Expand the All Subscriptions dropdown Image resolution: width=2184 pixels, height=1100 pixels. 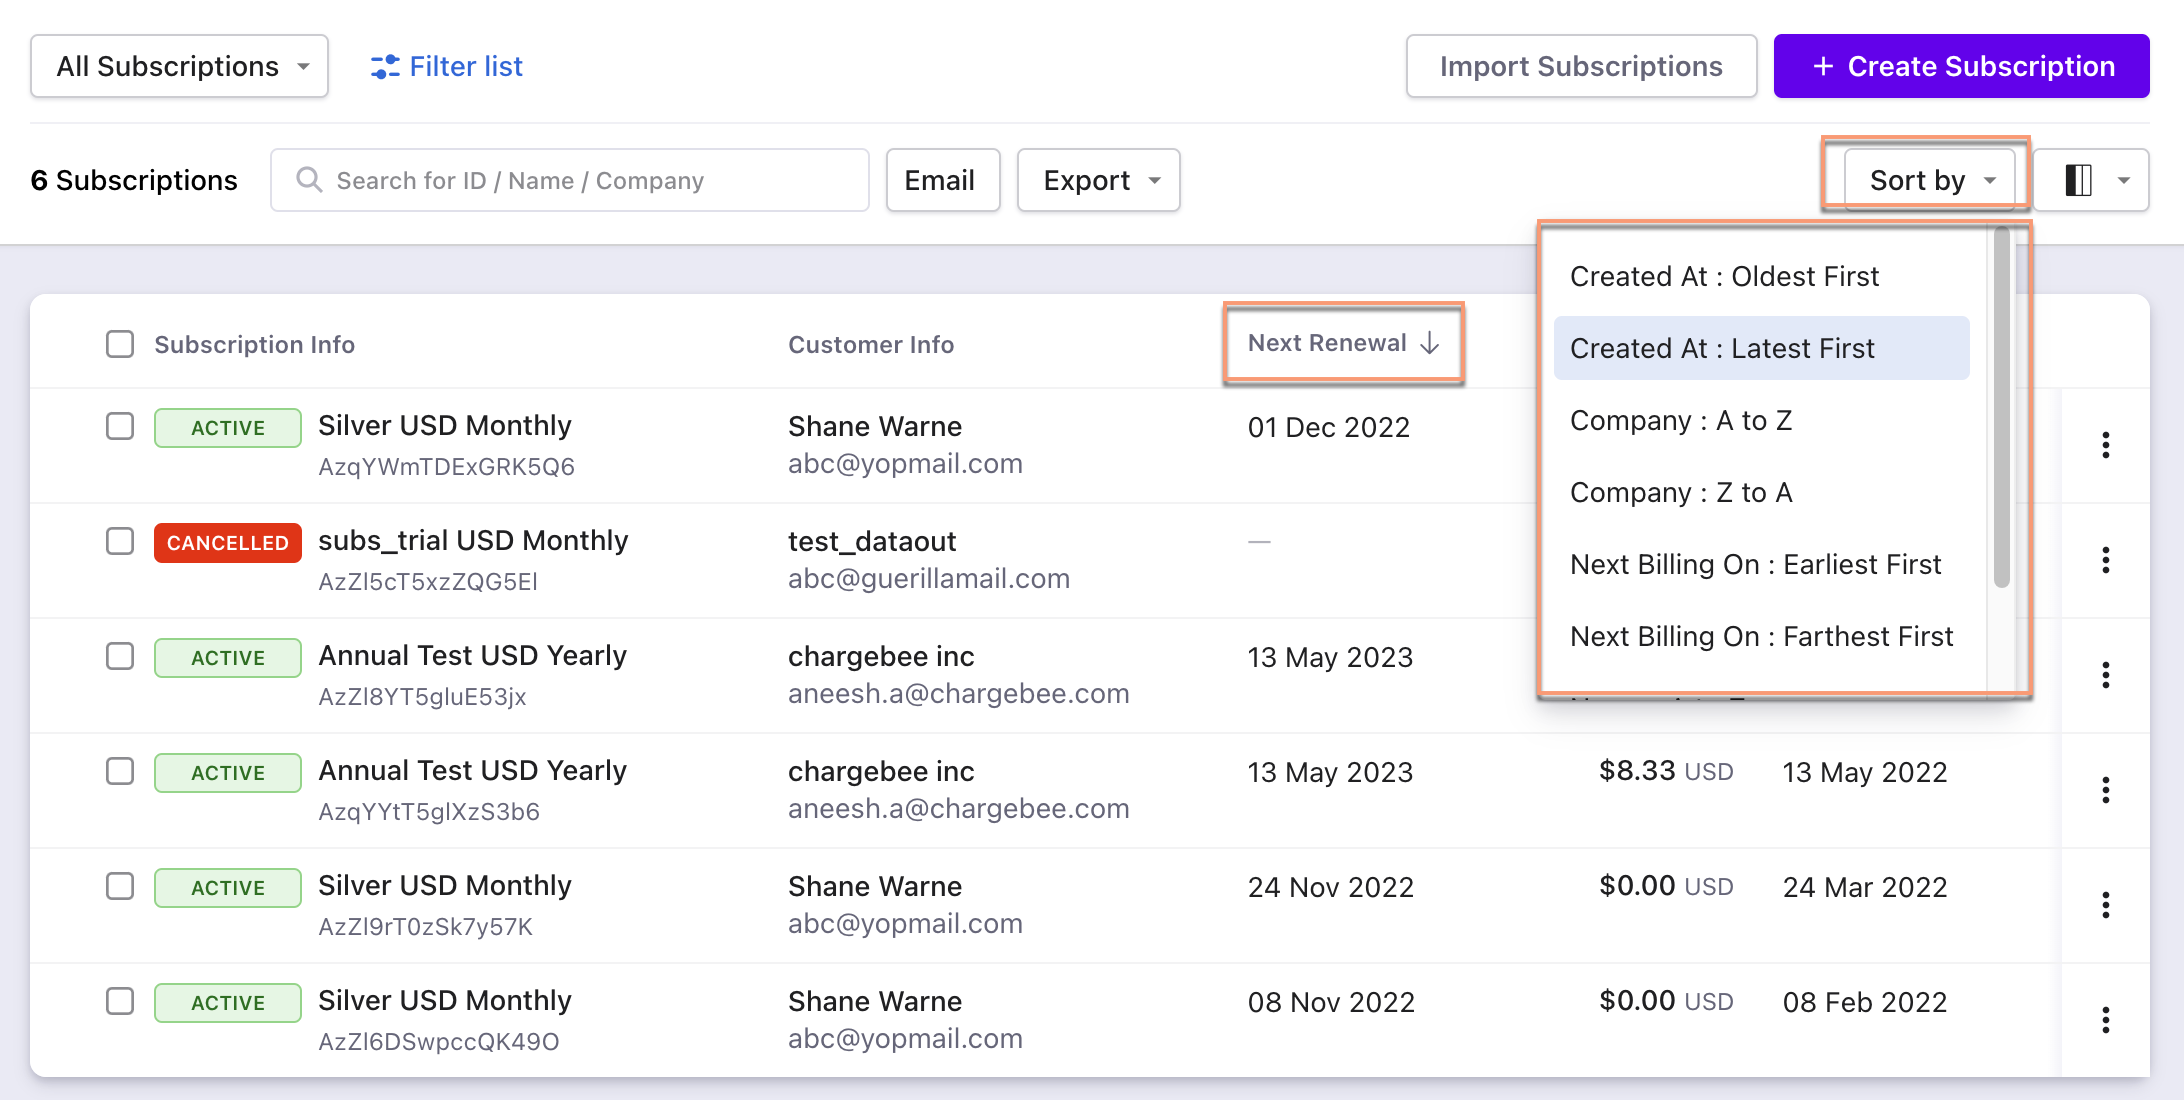click(x=180, y=67)
